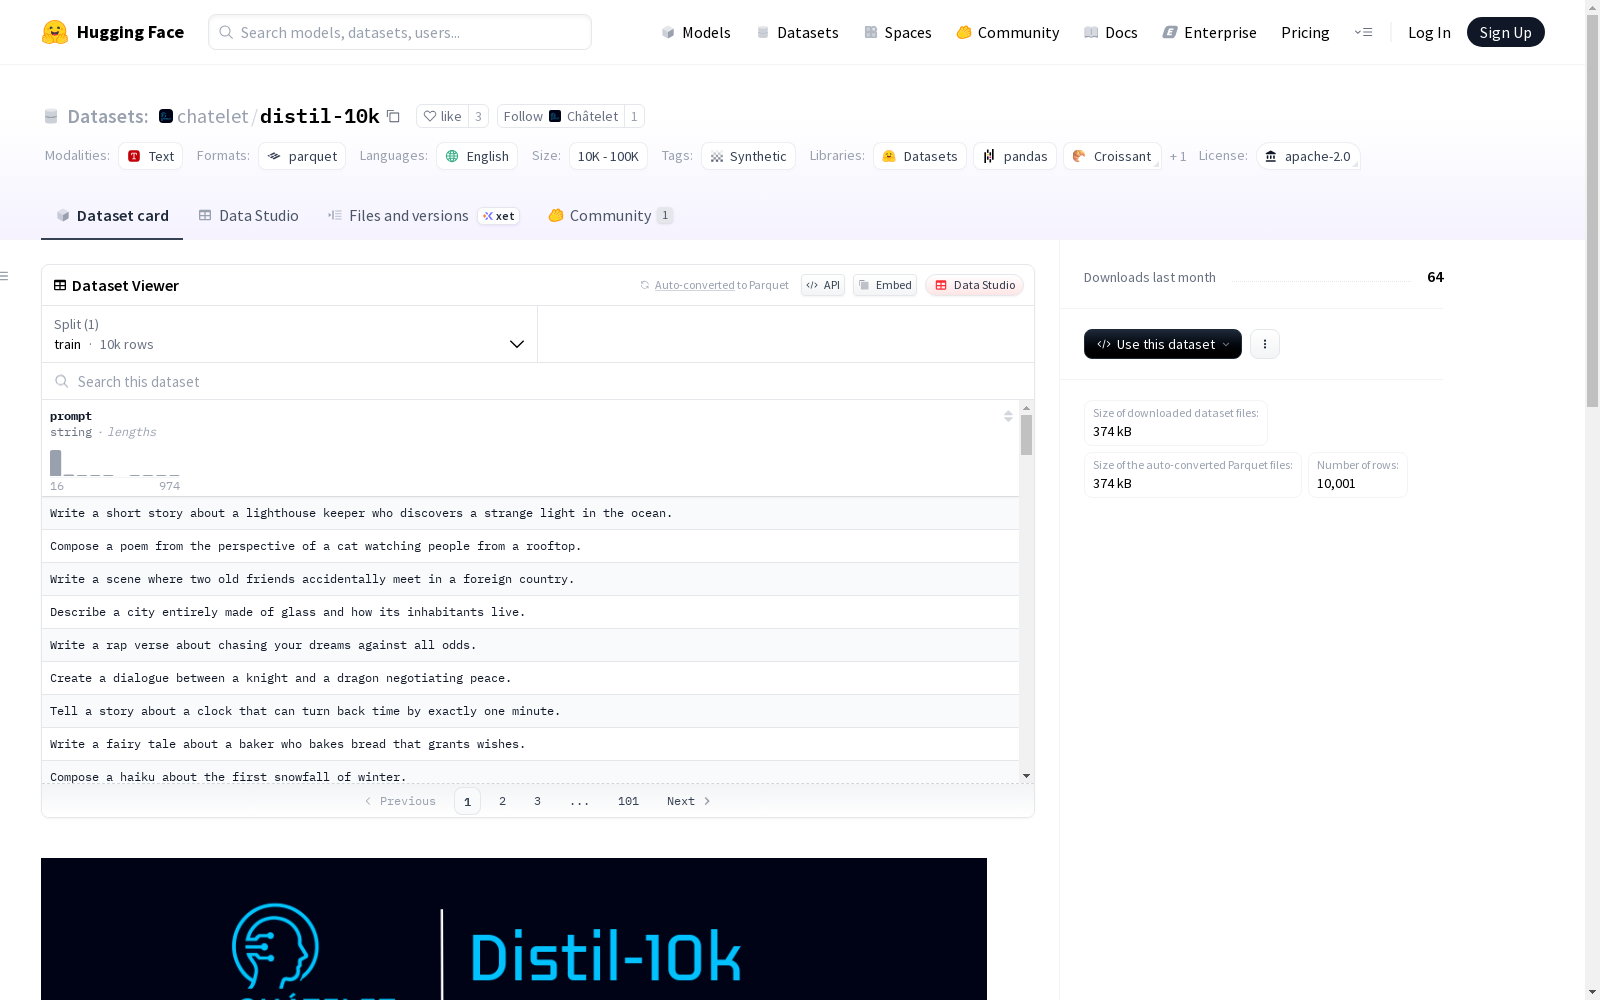Click the Embed button
Viewport: 1600px width, 1000px height.
click(x=885, y=285)
